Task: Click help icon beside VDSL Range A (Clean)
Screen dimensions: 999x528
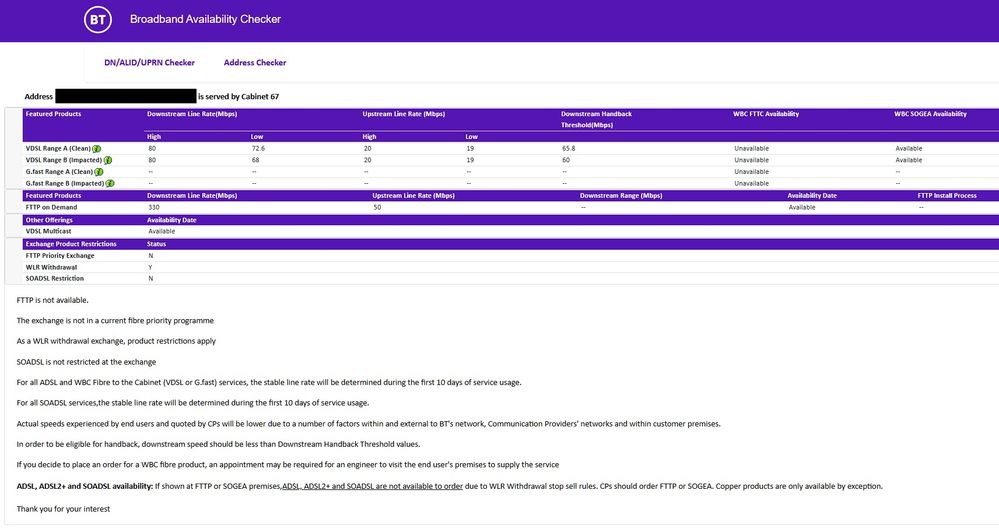Action: [x=98, y=148]
